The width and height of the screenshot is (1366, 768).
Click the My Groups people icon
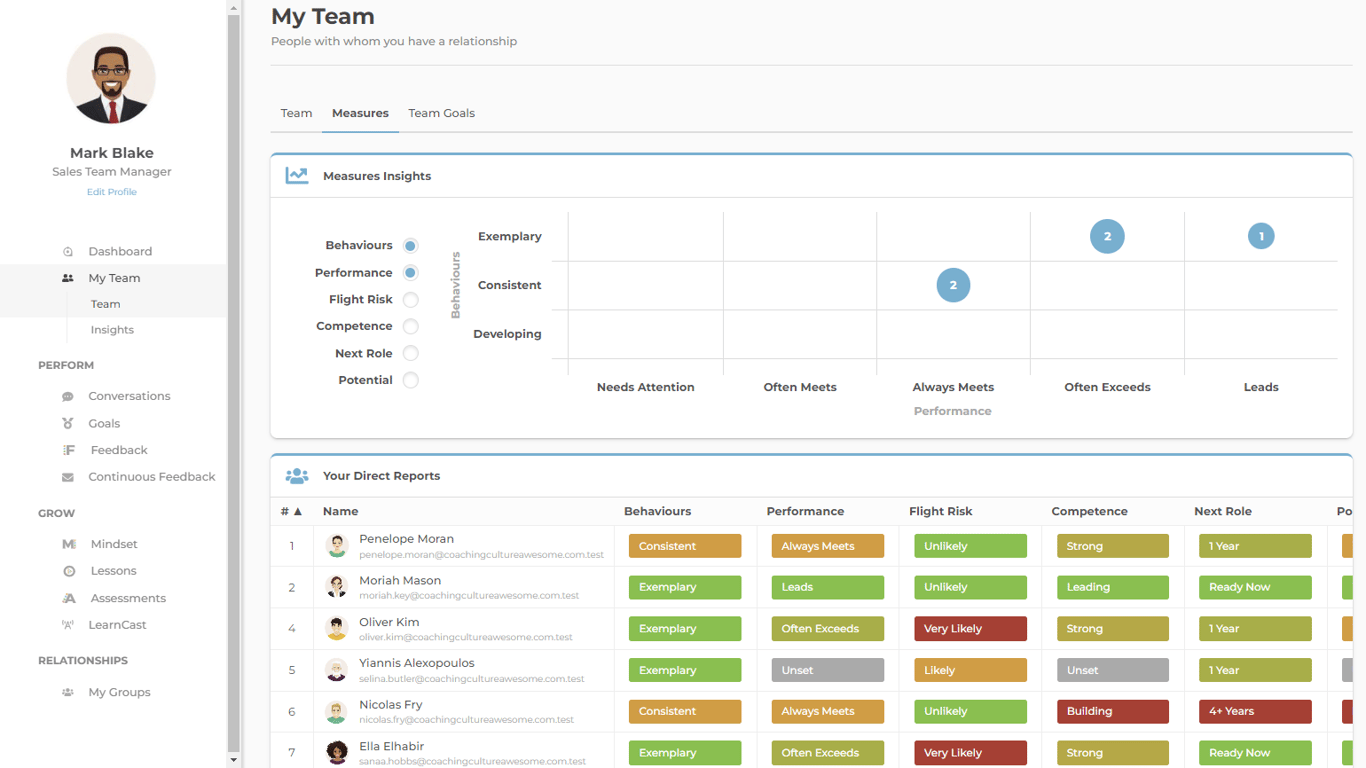tap(68, 692)
